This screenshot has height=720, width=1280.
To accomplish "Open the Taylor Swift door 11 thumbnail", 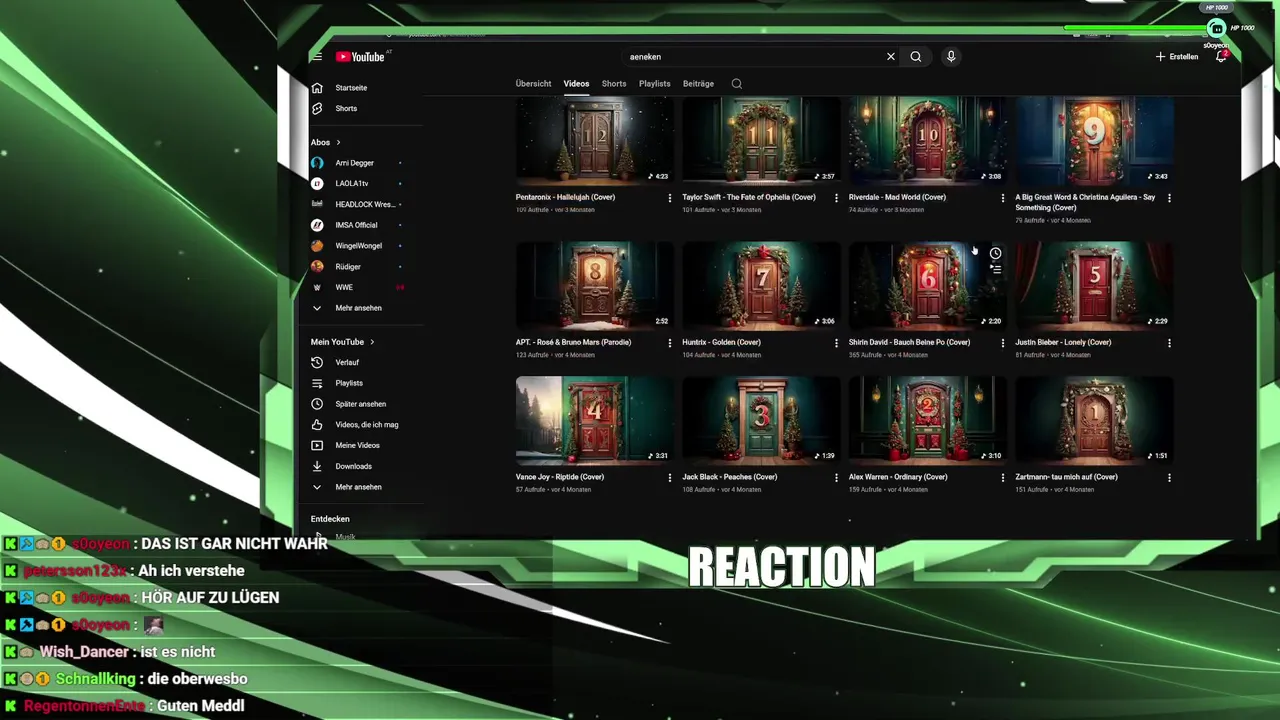I will tap(761, 141).
